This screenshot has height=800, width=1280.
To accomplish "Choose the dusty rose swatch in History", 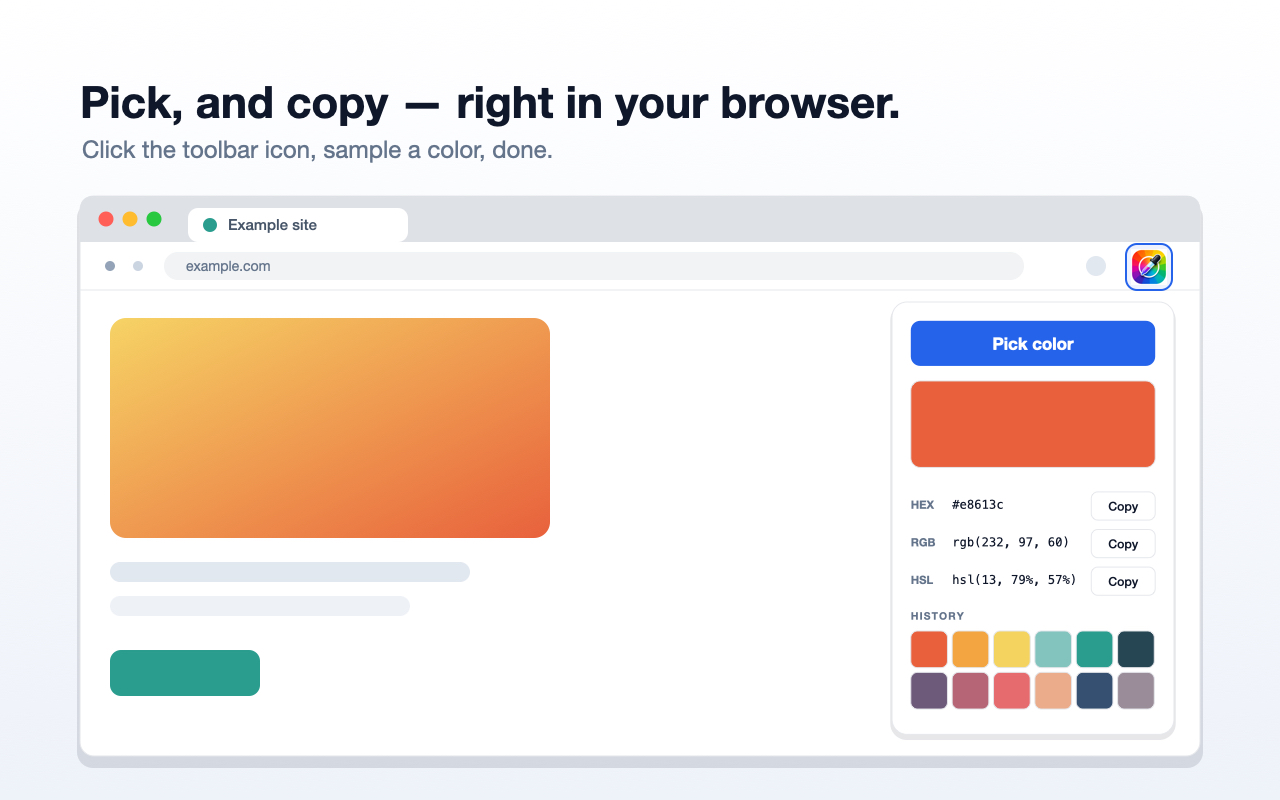I will click(x=970, y=691).
